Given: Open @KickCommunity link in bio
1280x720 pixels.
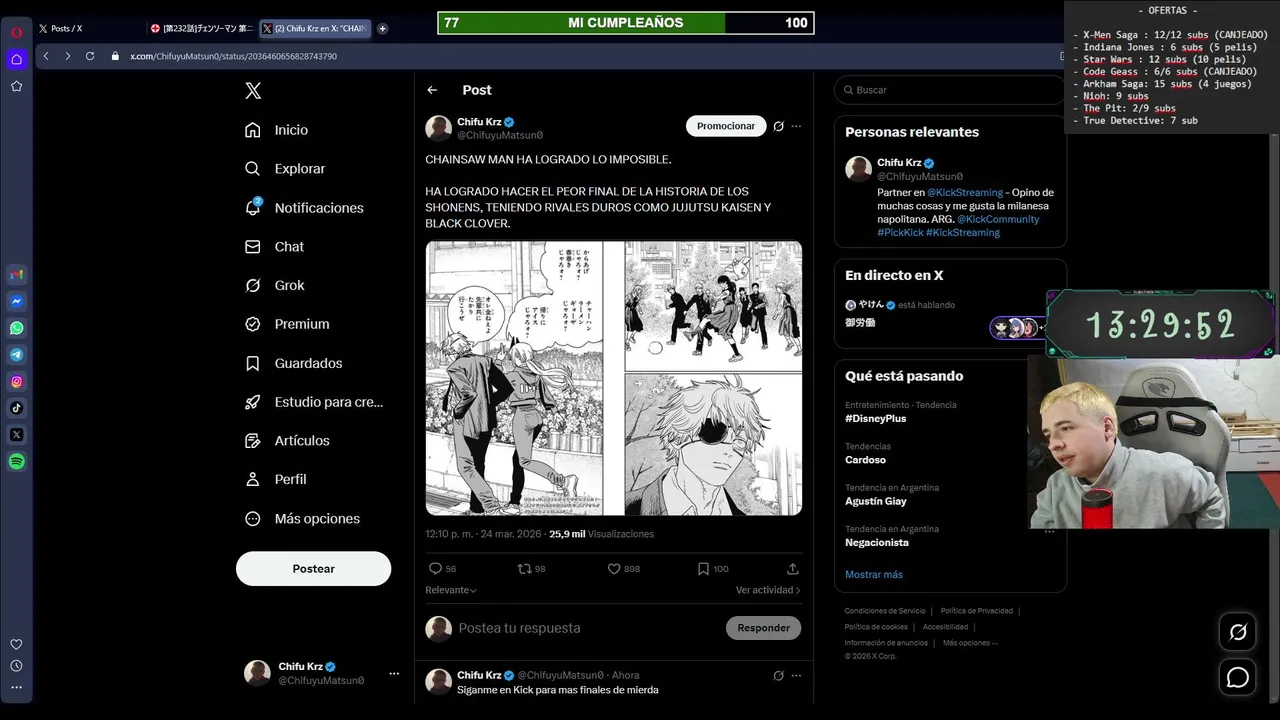Looking at the screenshot, I should tap(998, 219).
